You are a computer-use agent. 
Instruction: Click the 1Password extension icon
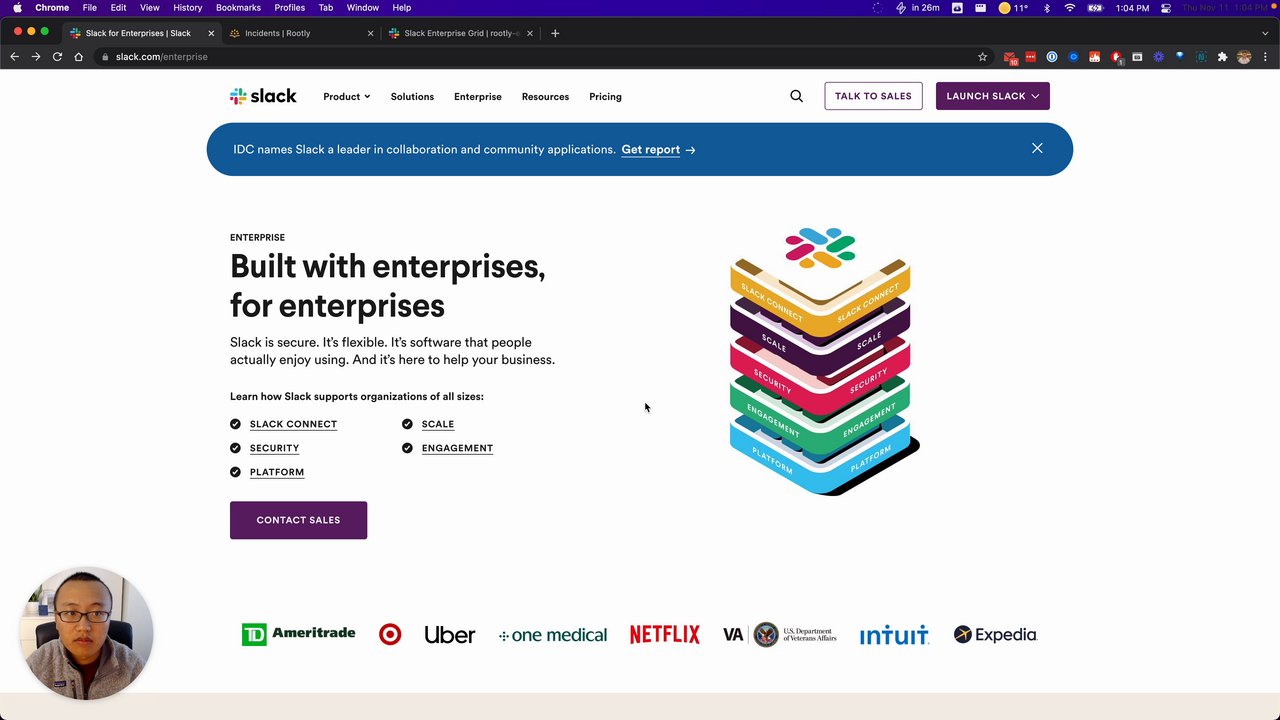pyautogui.click(x=1052, y=57)
